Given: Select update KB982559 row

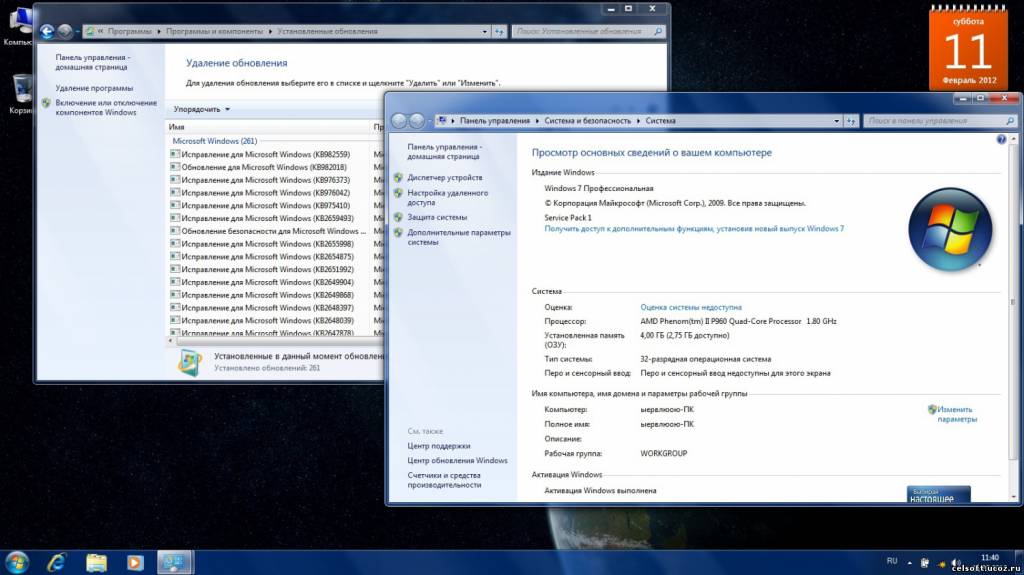Looking at the screenshot, I should (266, 154).
